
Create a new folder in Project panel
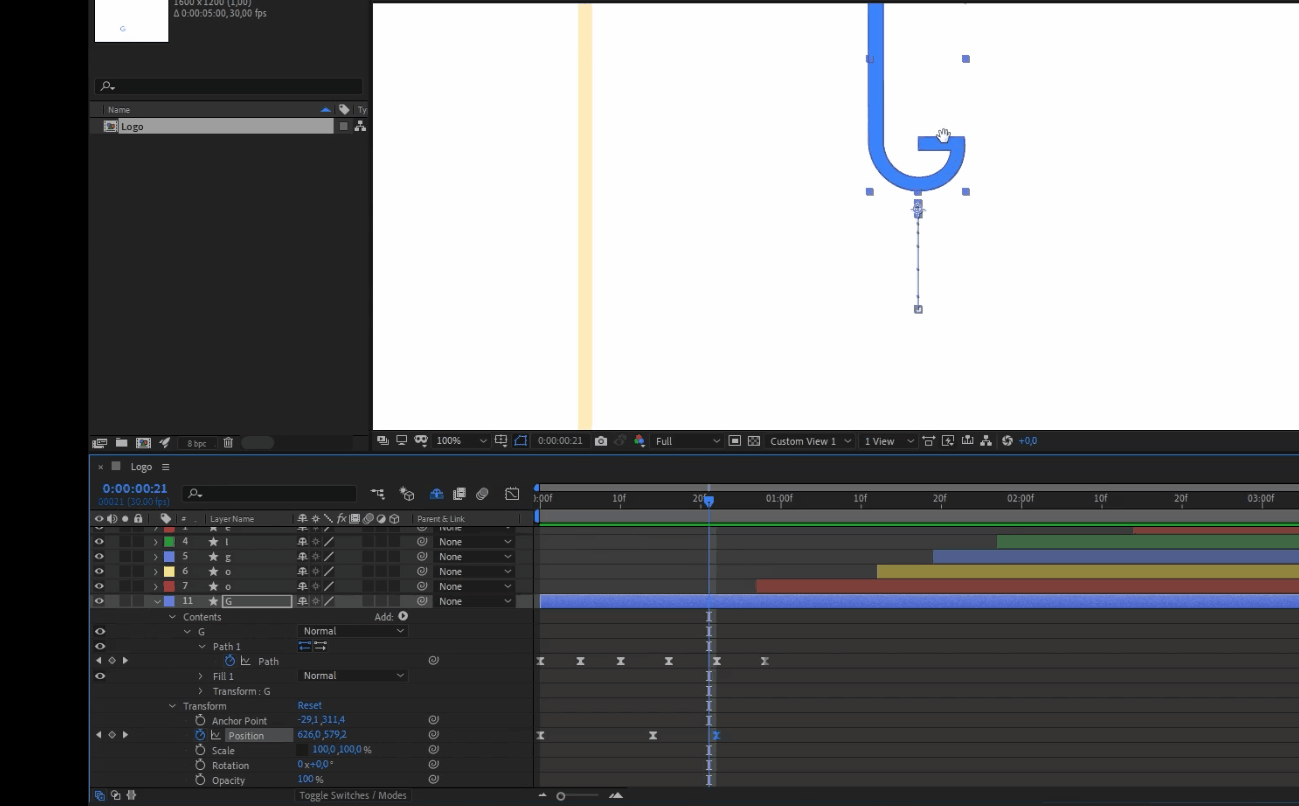[x=122, y=442]
